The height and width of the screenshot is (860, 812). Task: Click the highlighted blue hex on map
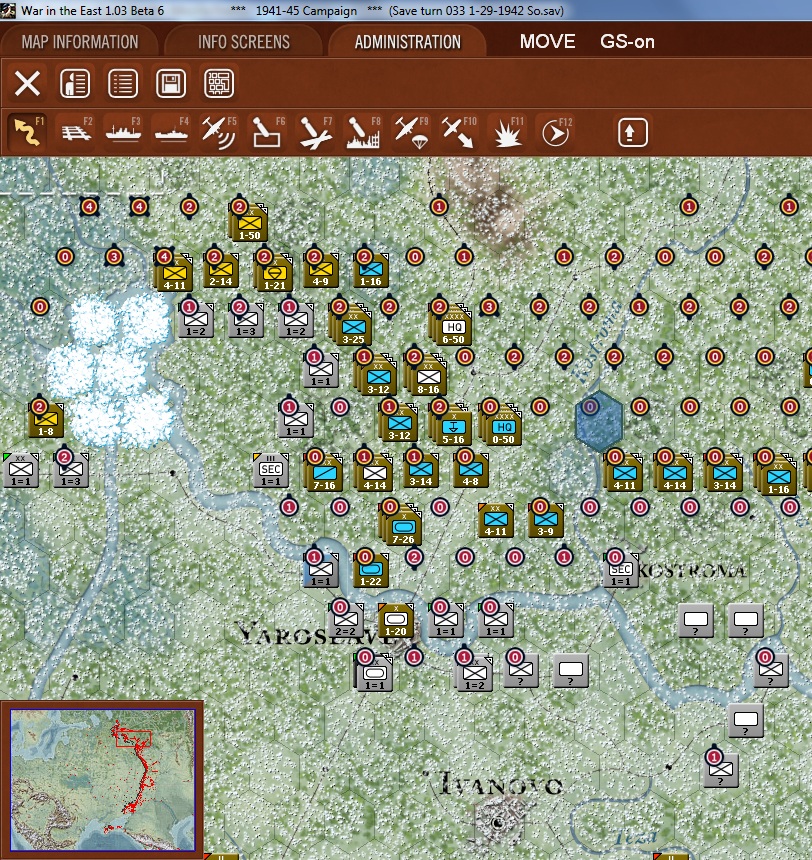pyautogui.click(x=599, y=421)
